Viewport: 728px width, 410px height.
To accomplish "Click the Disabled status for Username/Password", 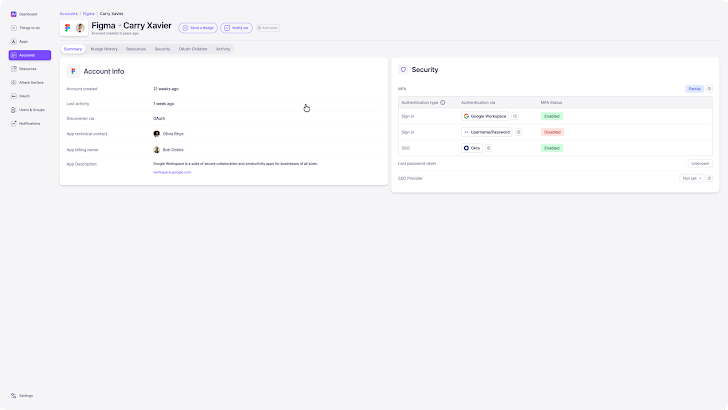I will (x=551, y=132).
